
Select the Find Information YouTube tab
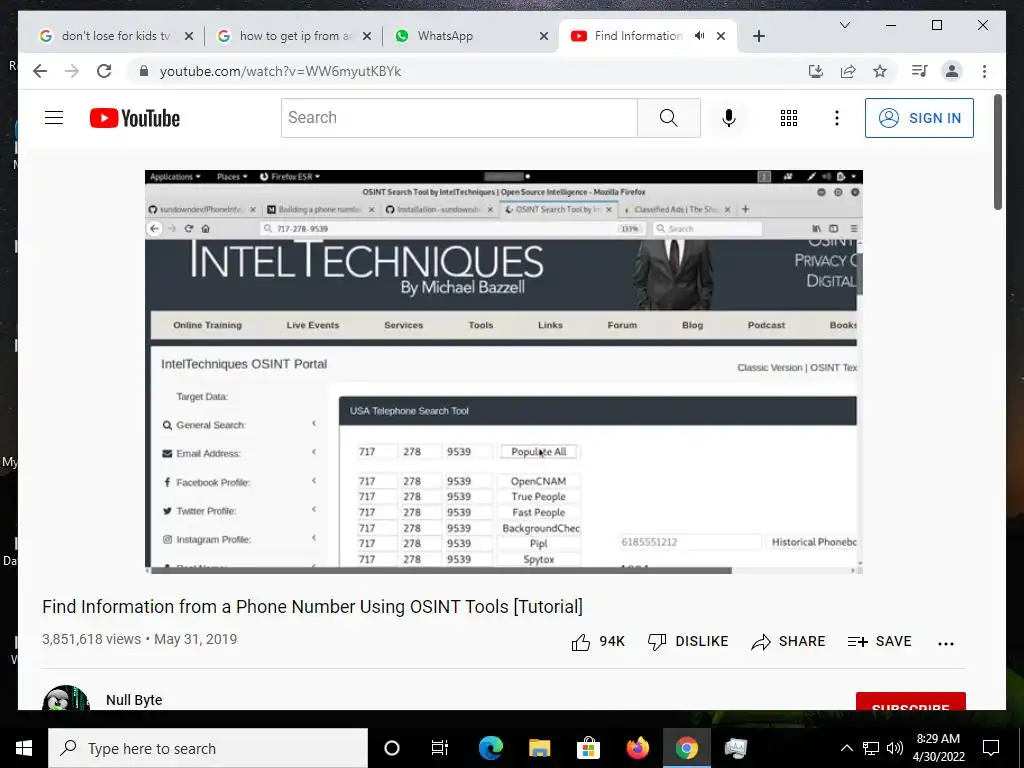(637, 36)
